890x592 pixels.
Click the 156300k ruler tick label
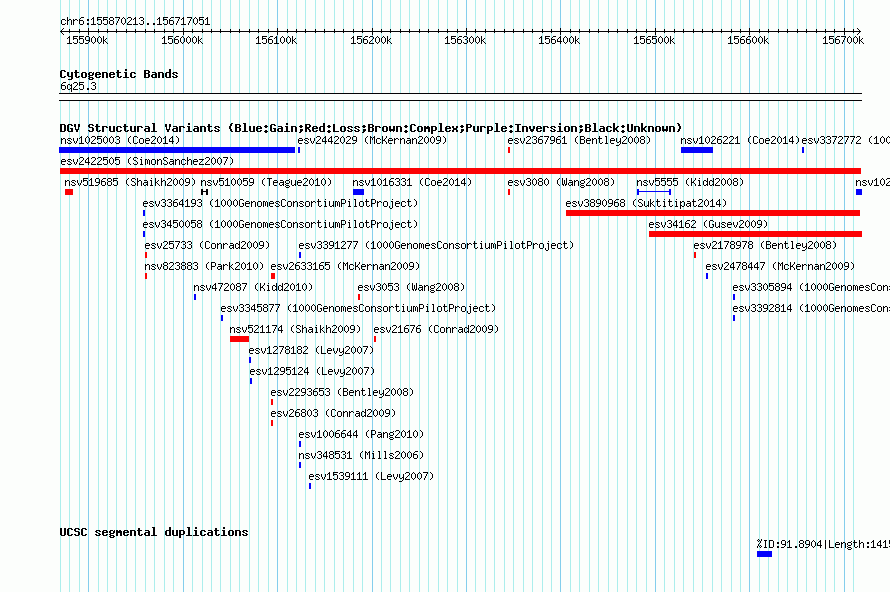coord(465,40)
